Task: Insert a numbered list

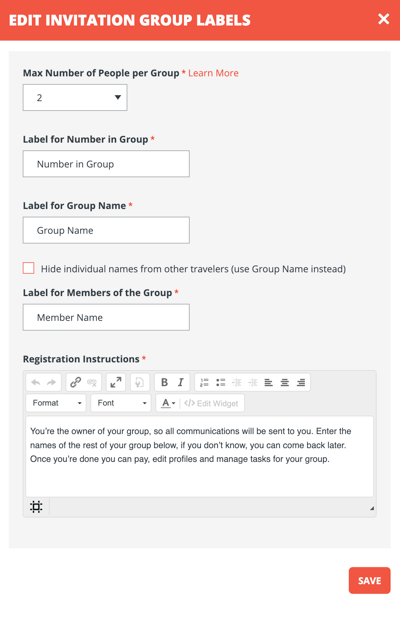Action: pos(204,383)
